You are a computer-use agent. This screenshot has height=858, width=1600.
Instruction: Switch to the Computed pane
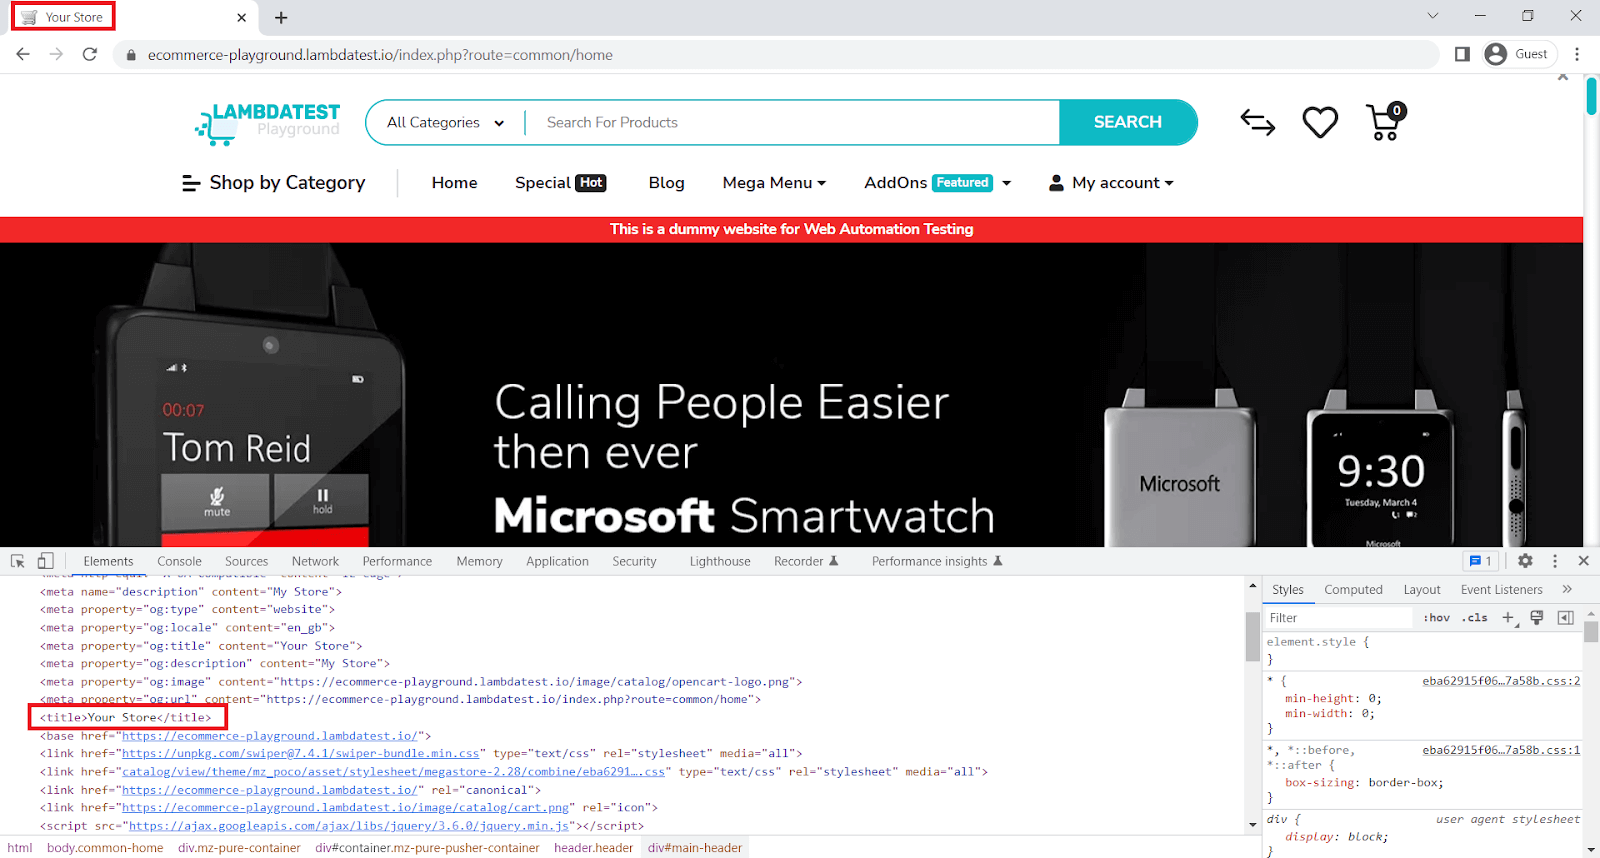(x=1353, y=589)
